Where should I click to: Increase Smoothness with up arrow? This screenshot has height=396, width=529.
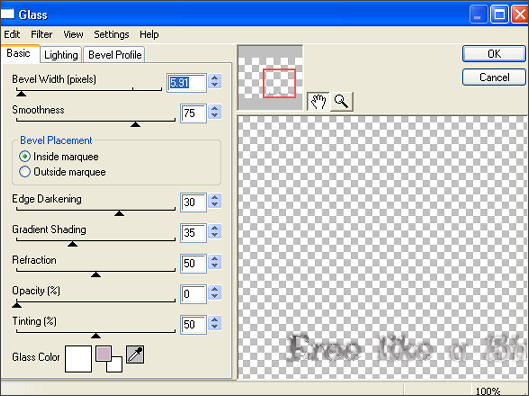[215, 108]
